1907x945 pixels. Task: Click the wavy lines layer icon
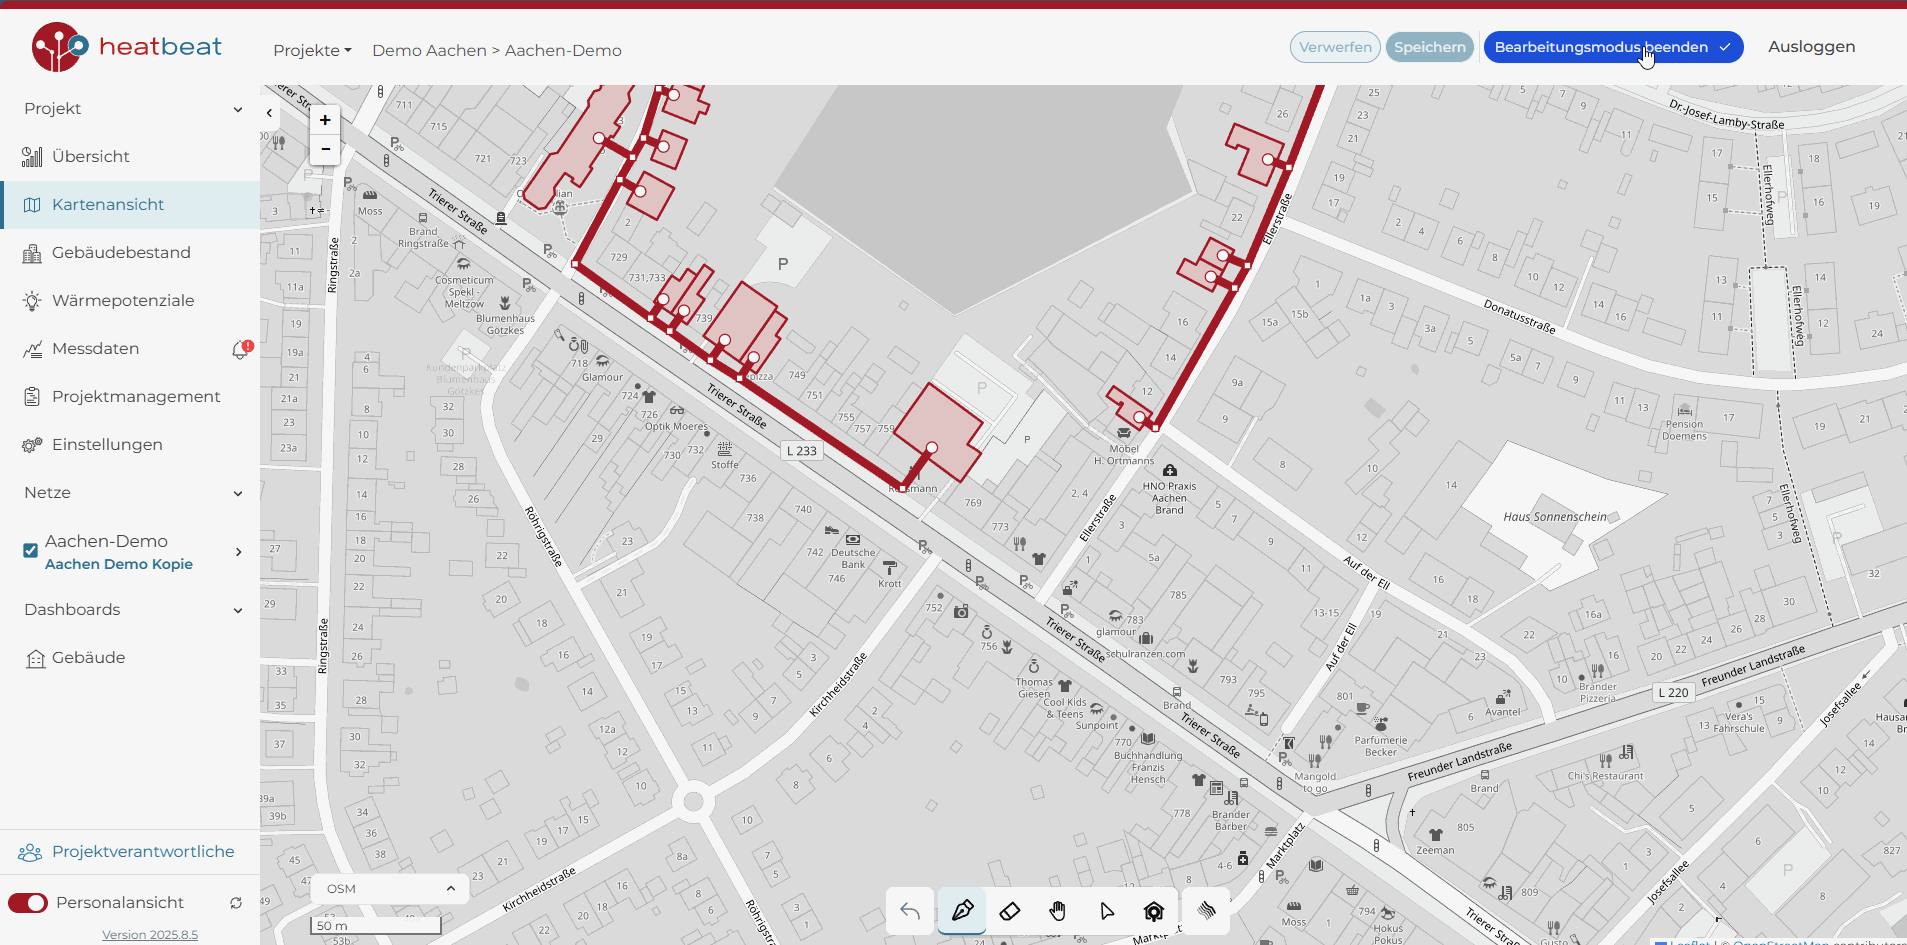pyautogui.click(x=1207, y=911)
